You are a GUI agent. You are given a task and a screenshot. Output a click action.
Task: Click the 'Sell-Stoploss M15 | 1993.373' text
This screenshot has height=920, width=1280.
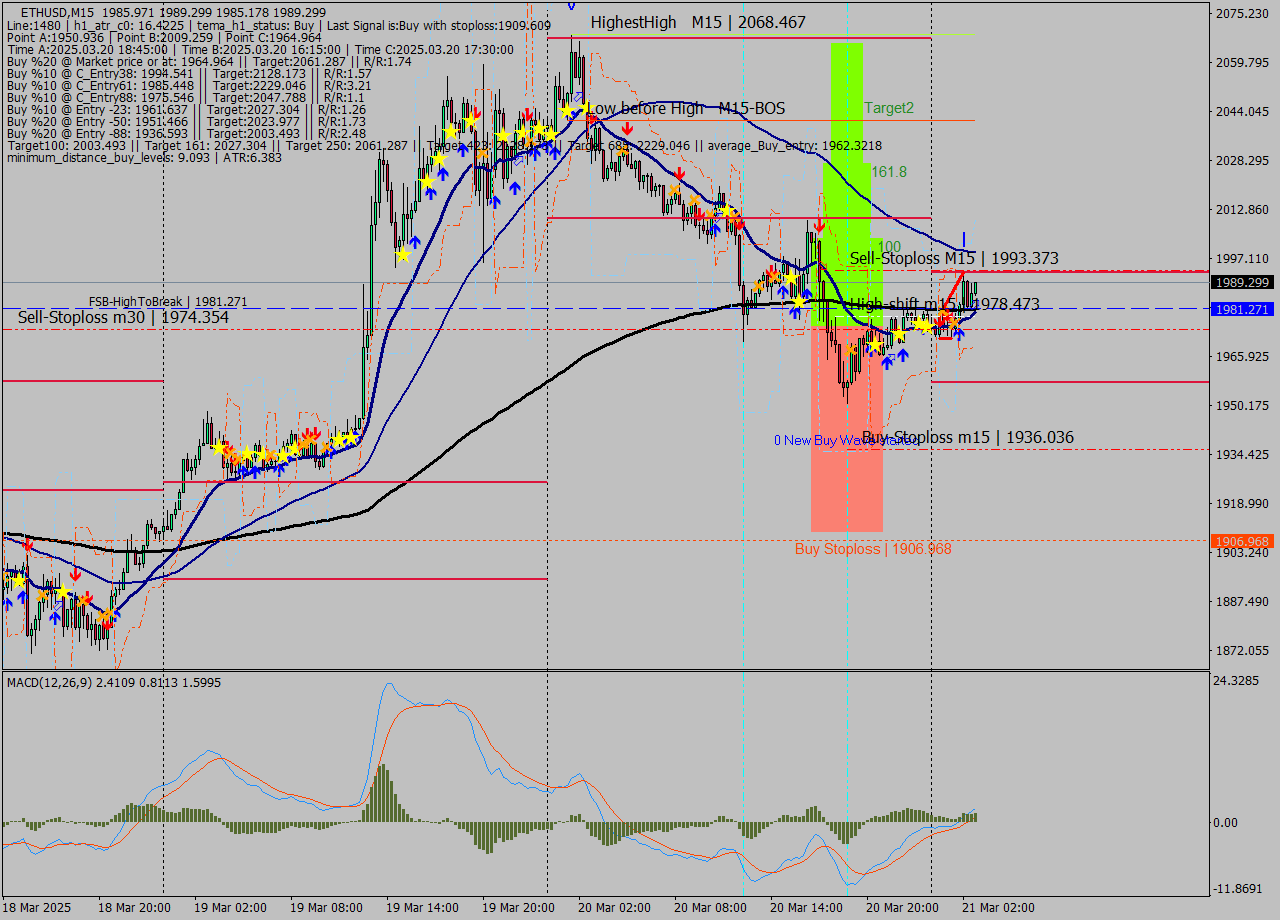coord(955,258)
